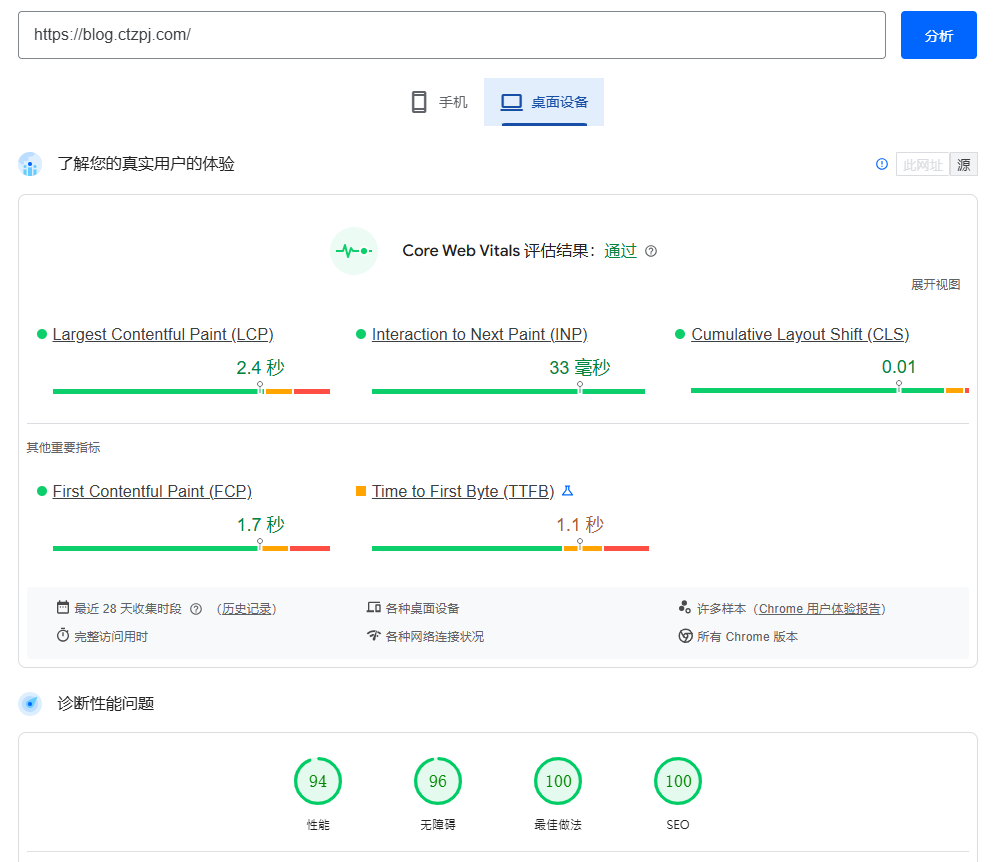Open Largest Contentful Paint (LCP) link
The image size is (1002, 862).
click(163, 334)
